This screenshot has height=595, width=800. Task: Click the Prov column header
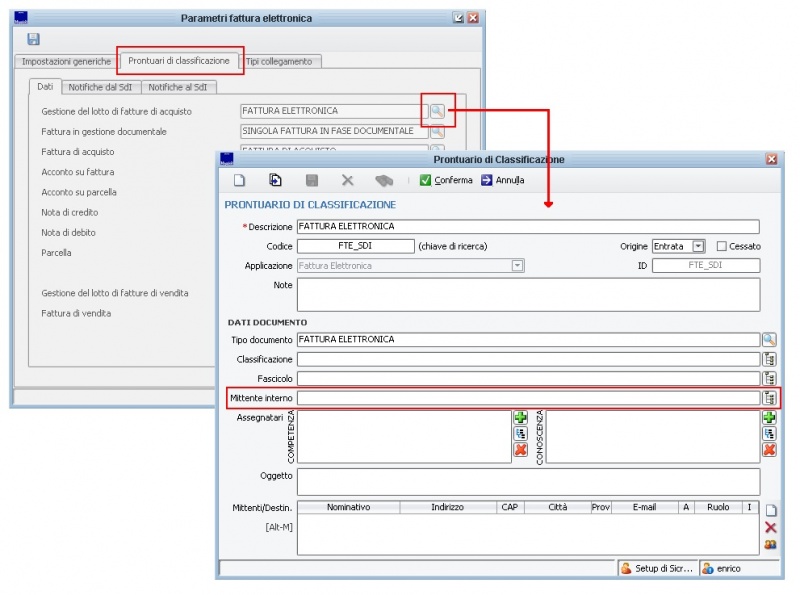click(x=601, y=507)
